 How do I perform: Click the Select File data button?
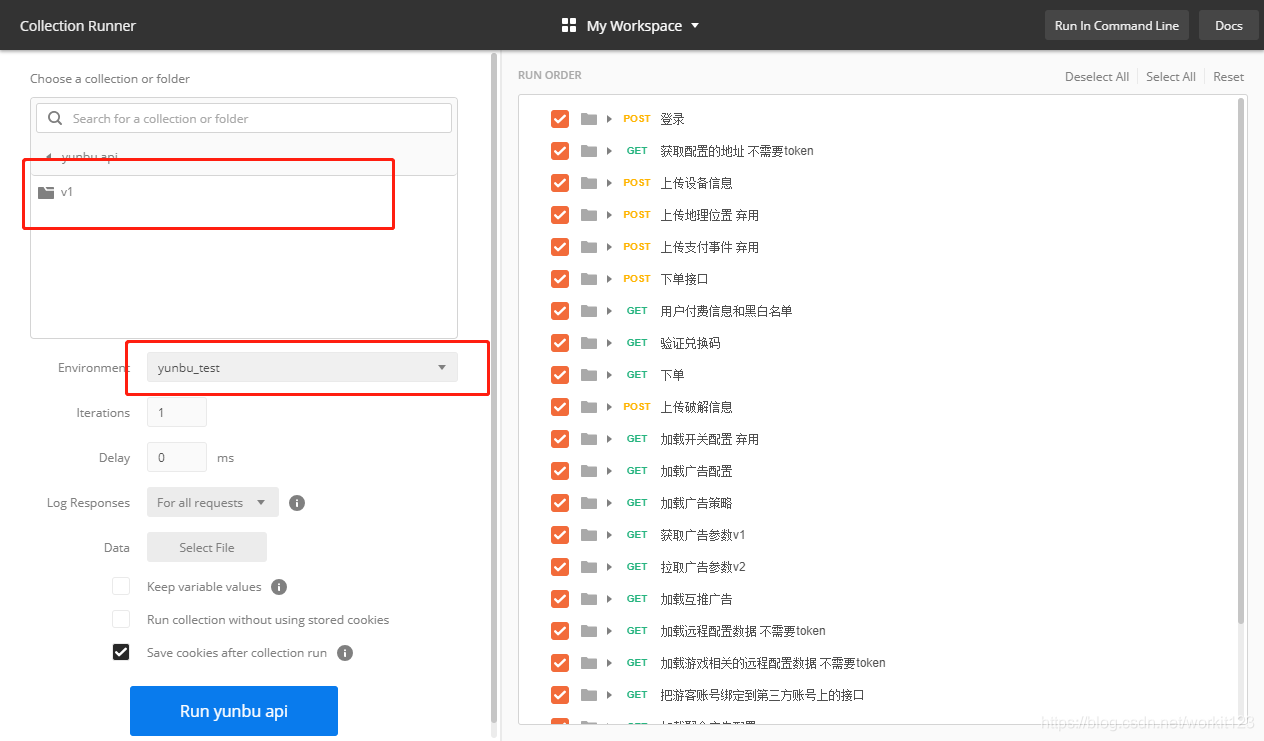pos(207,547)
